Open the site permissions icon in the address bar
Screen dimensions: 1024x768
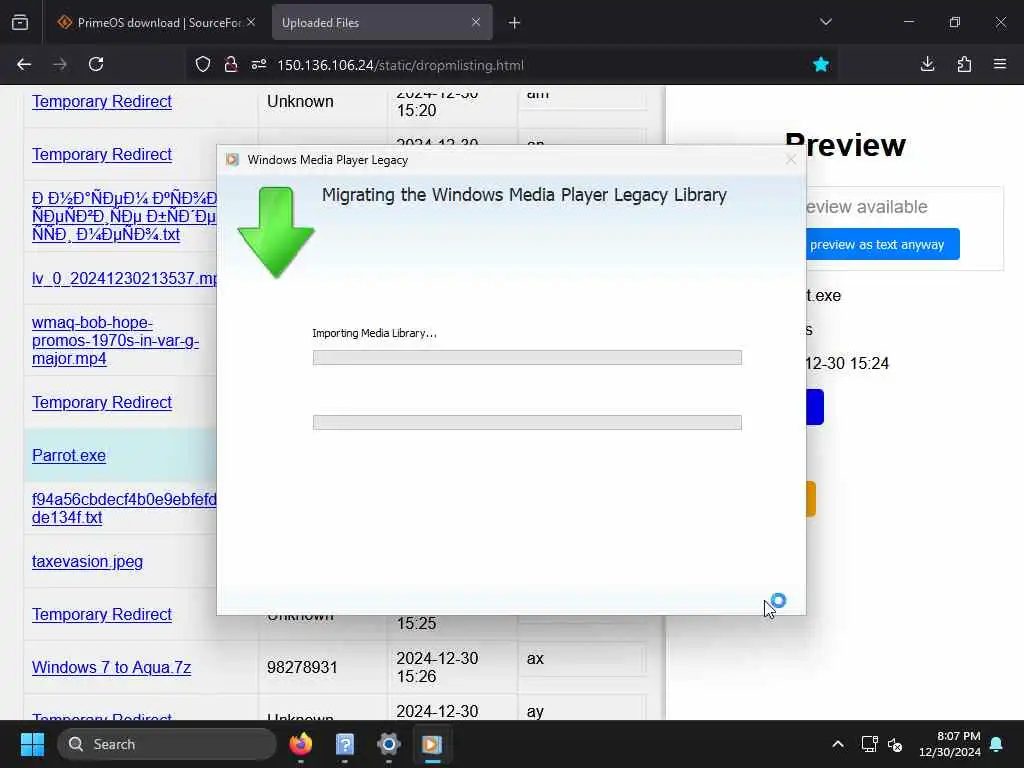[x=259, y=64]
